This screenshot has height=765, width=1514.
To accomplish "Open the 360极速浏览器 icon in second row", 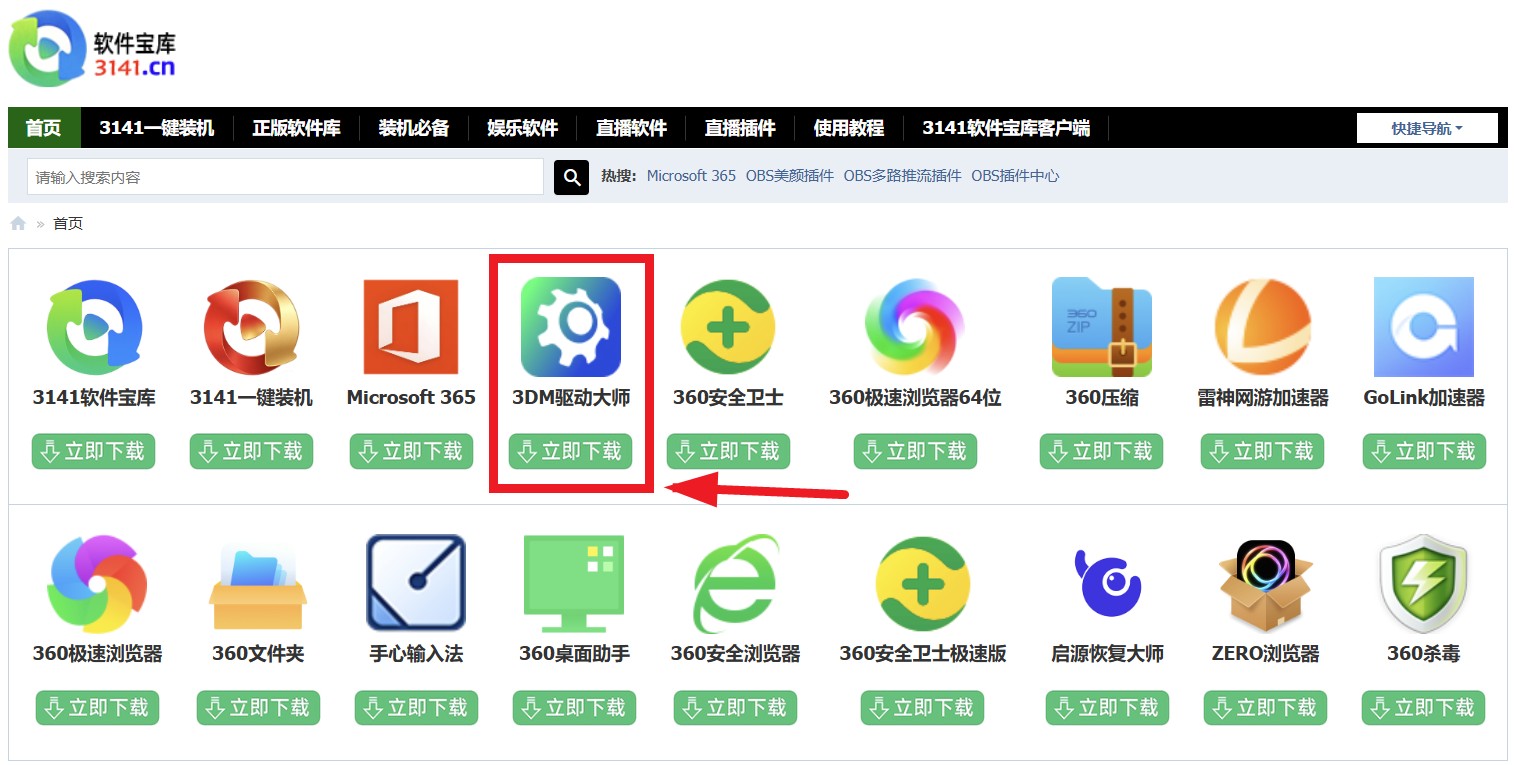I will click(x=97, y=584).
